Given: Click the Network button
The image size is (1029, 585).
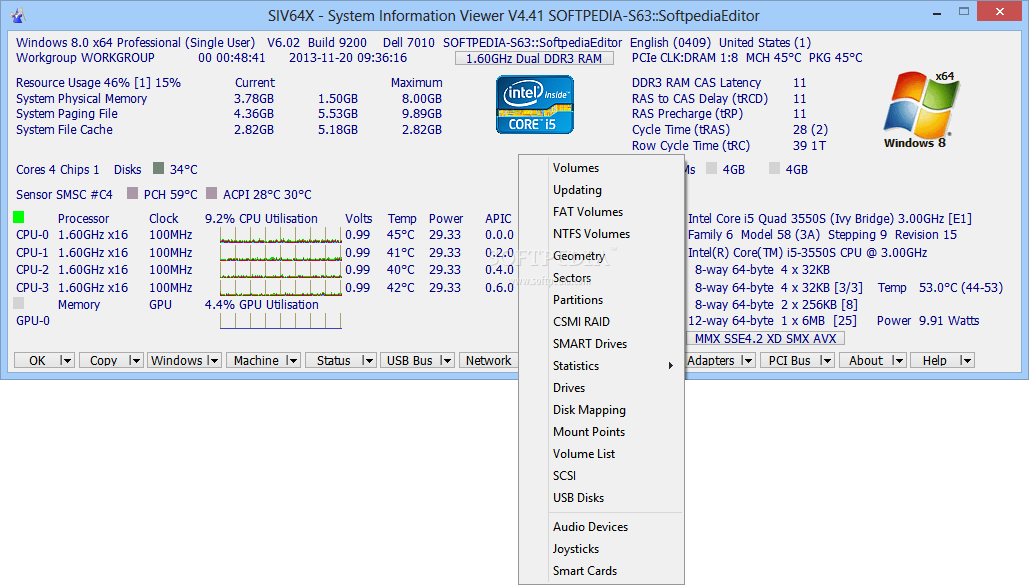Looking at the screenshot, I should click(x=489, y=360).
